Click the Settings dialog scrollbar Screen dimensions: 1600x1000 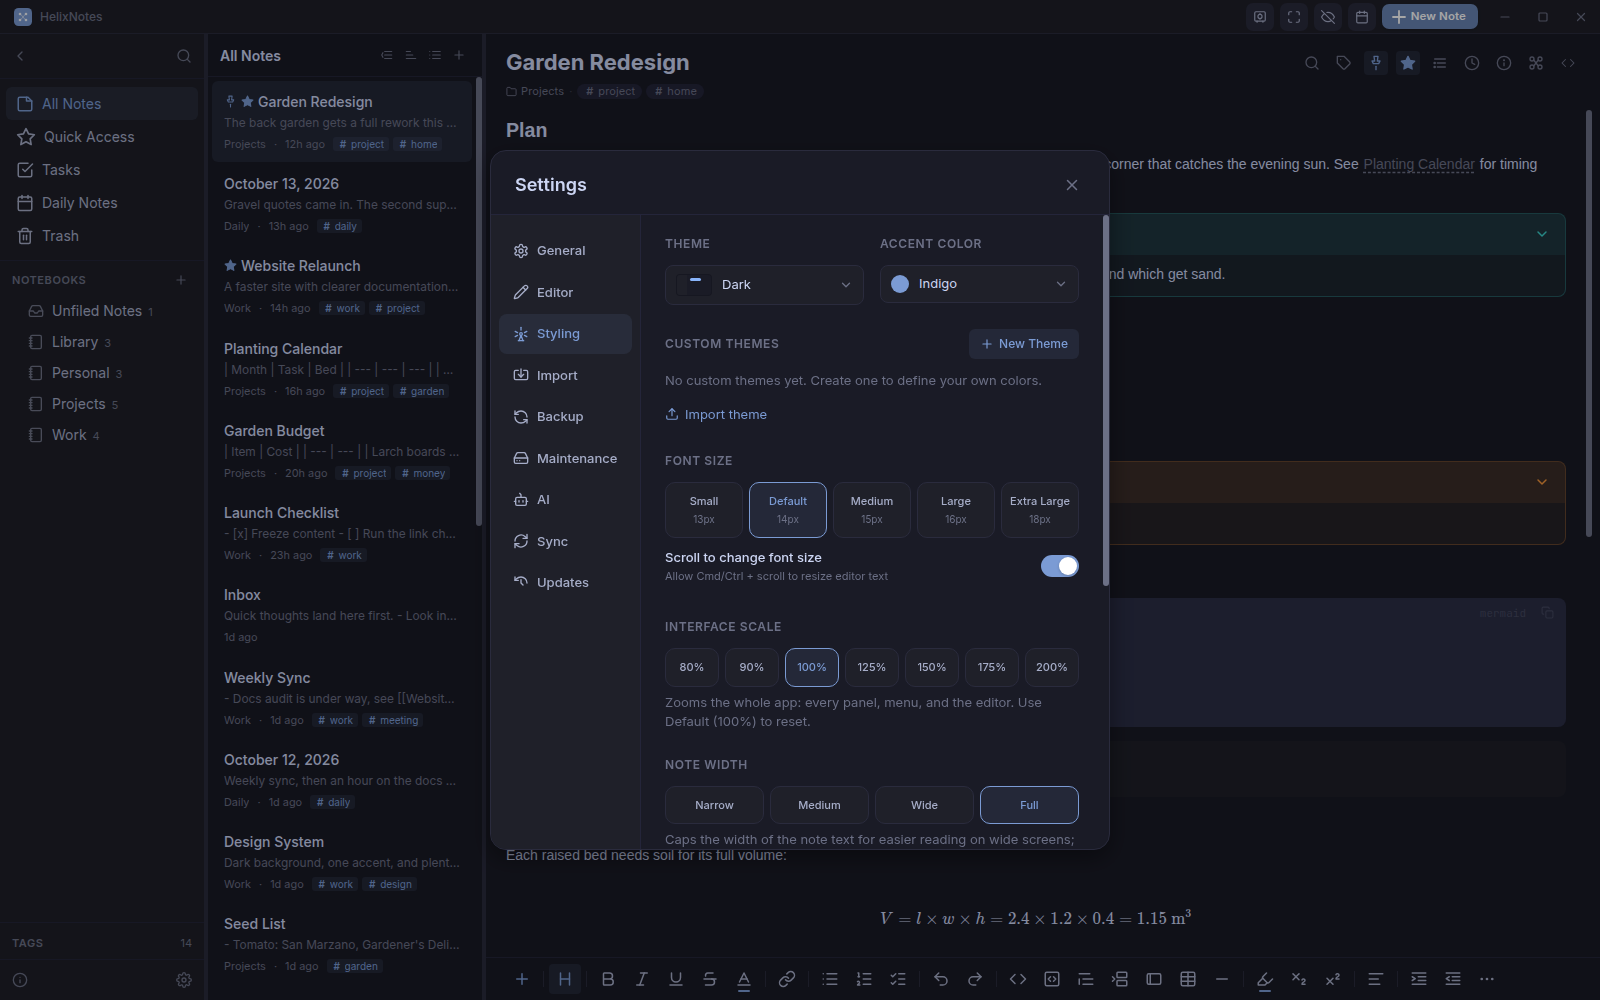[1105, 400]
